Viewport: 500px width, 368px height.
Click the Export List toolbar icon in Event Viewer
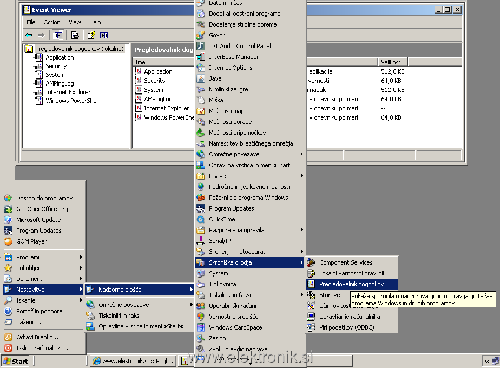pyautogui.click(x=75, y=35)
